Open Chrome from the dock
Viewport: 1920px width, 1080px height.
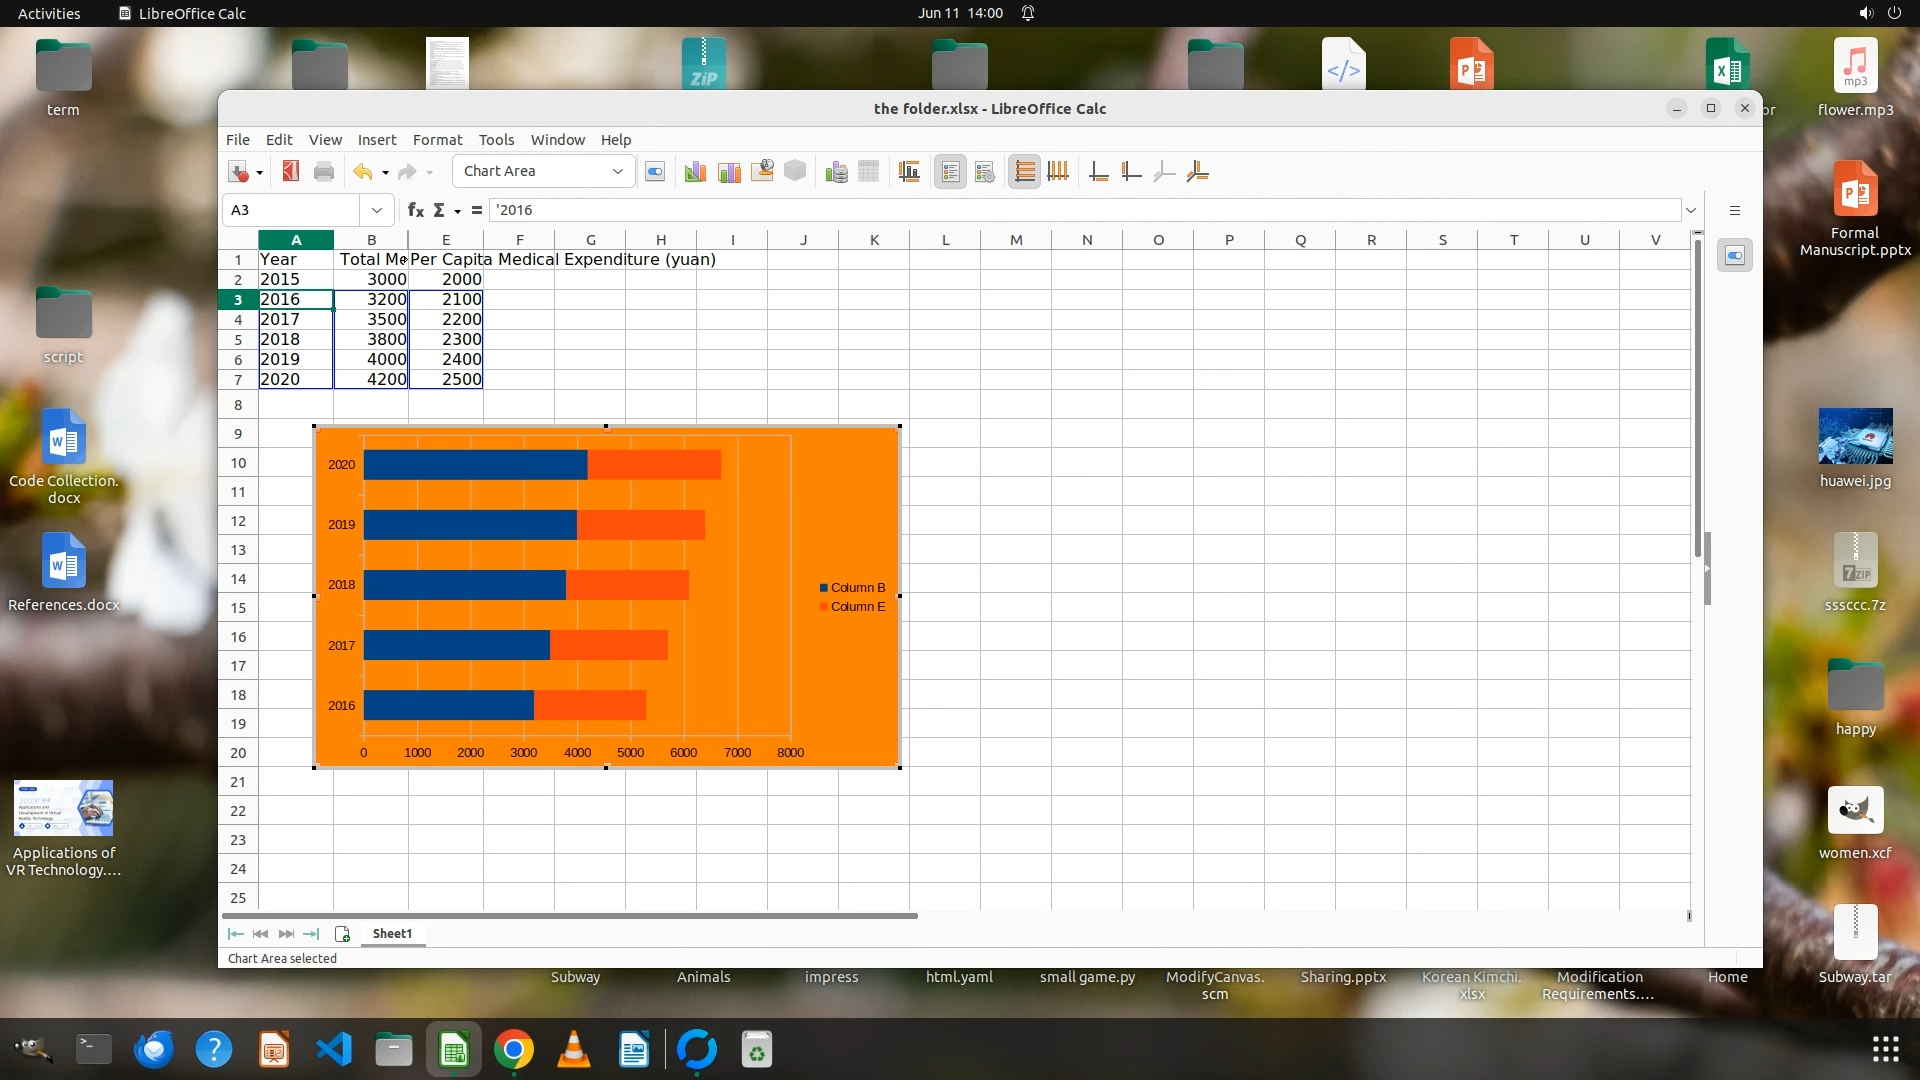(514, 1050)
